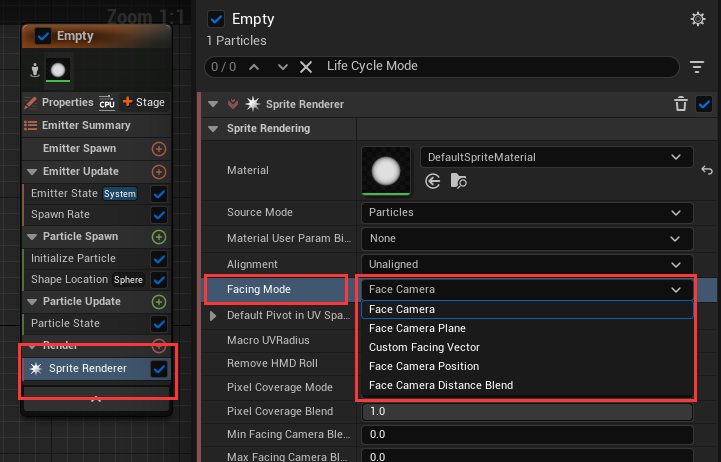721x462 pixels.
Task: Disable the Spawn Rate module checkbox
Action: 158,215
